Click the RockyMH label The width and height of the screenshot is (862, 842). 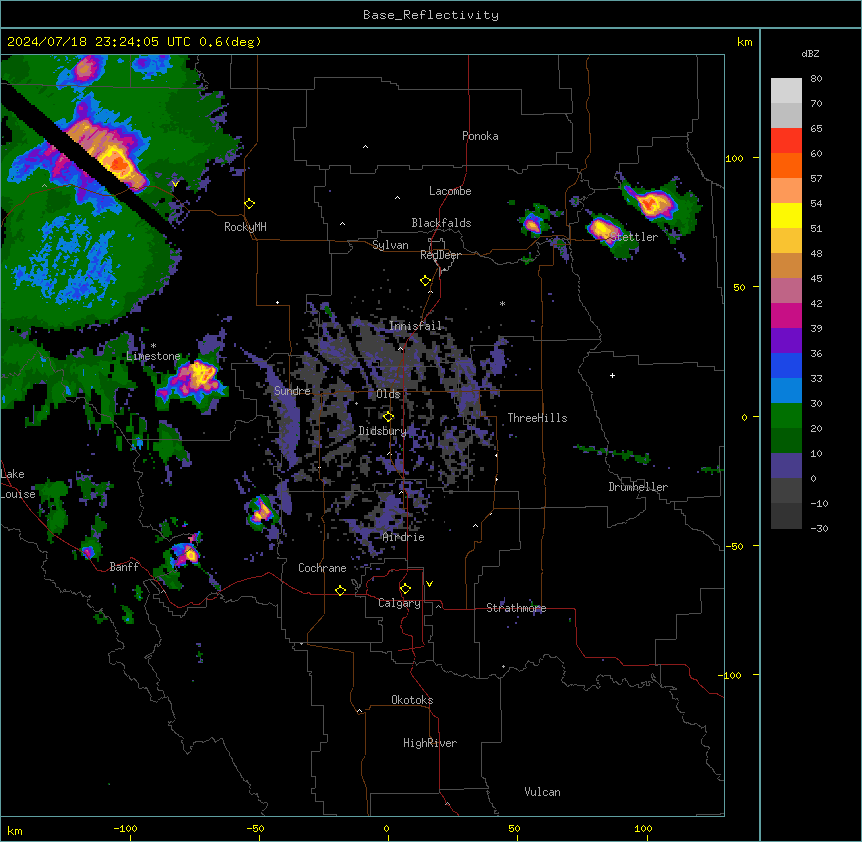point(245,227)
